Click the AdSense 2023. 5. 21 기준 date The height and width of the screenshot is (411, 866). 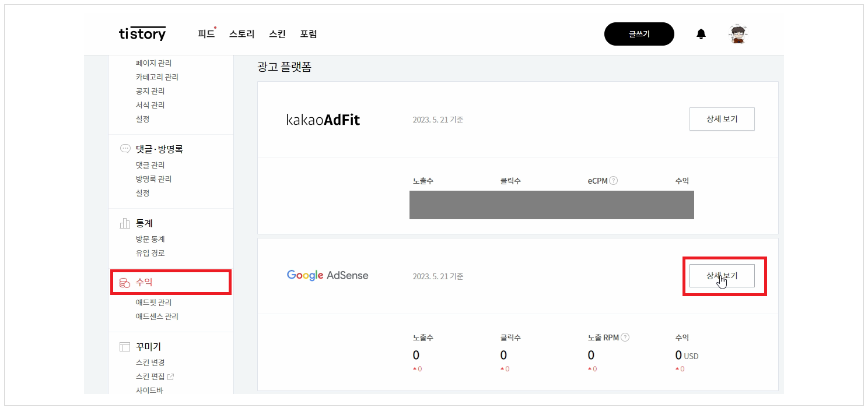(x=438, y=276)
